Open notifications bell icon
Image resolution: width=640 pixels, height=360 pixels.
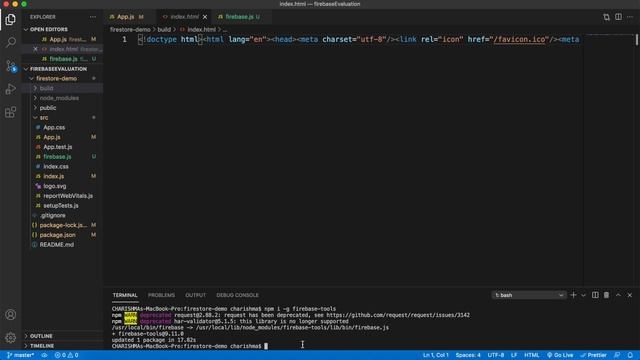pyautogui.click(x=631, y=355)
